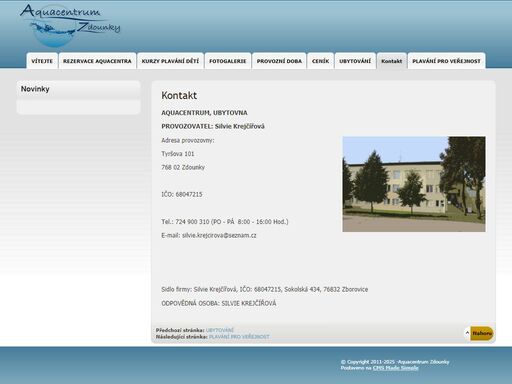
Task: Click the Kontakt page heading
Action: coord(179,96)
